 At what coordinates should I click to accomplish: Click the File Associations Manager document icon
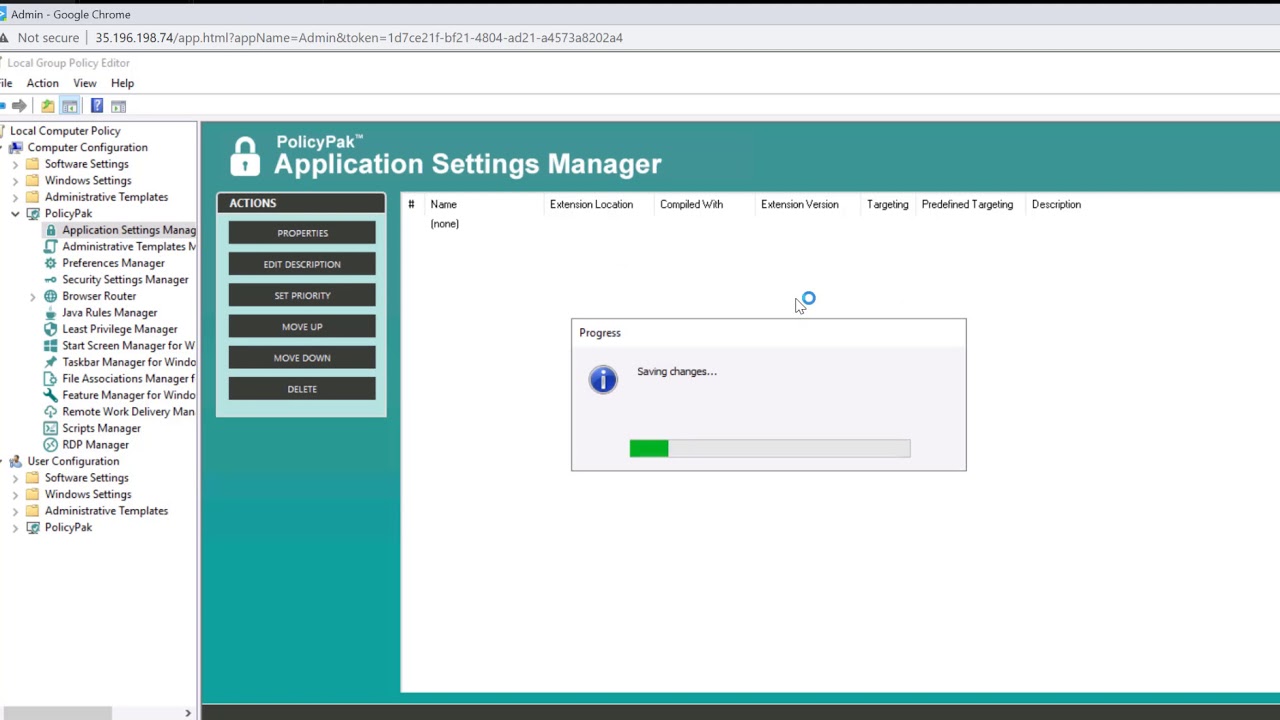[x=51, y=379]
